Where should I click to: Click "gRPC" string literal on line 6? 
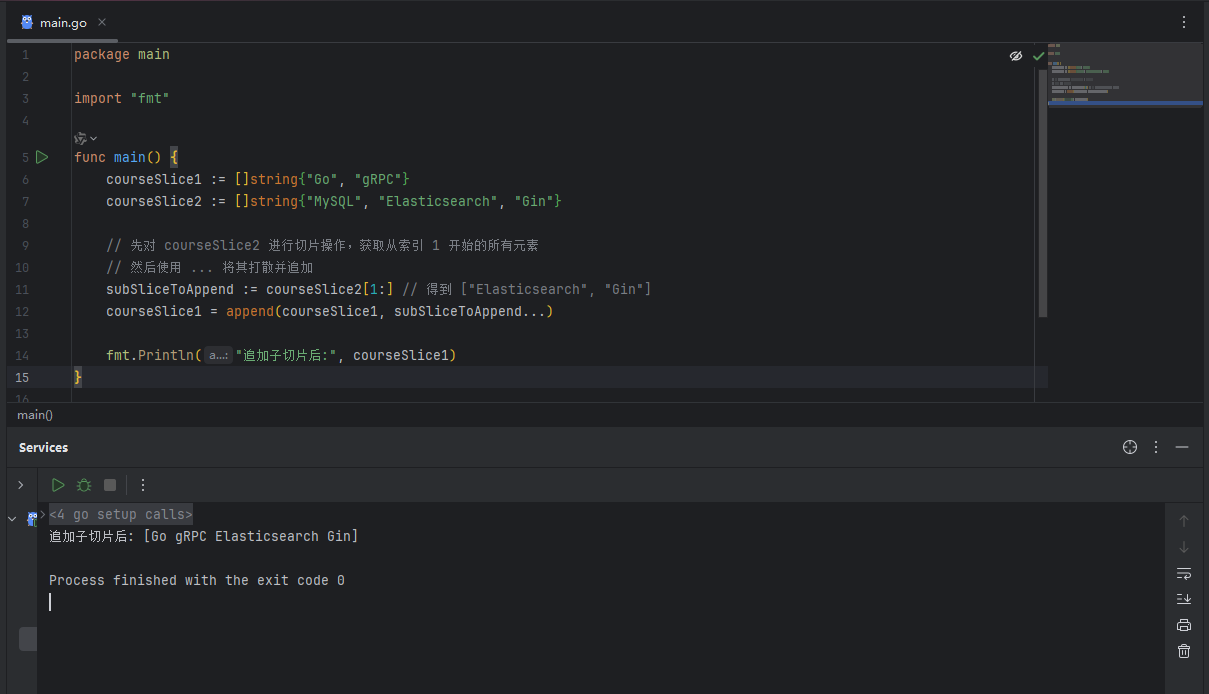[x=378, y=179]
